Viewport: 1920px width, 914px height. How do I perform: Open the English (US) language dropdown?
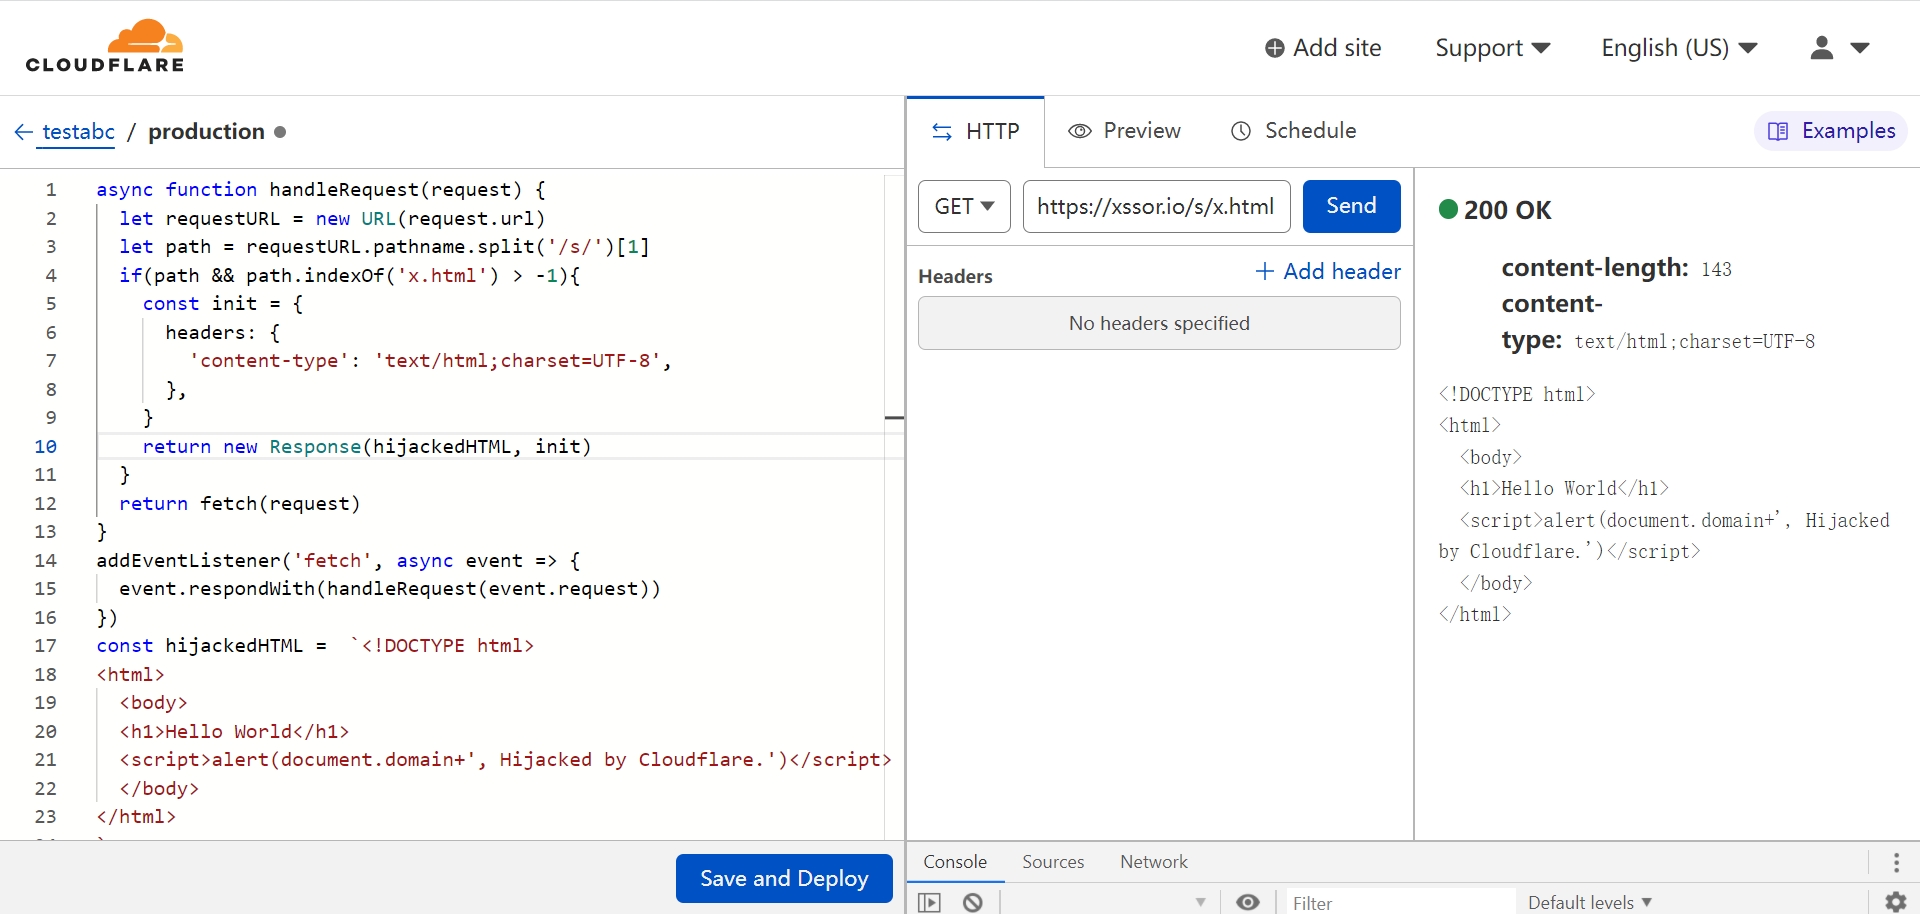[x=1679, y=48]
